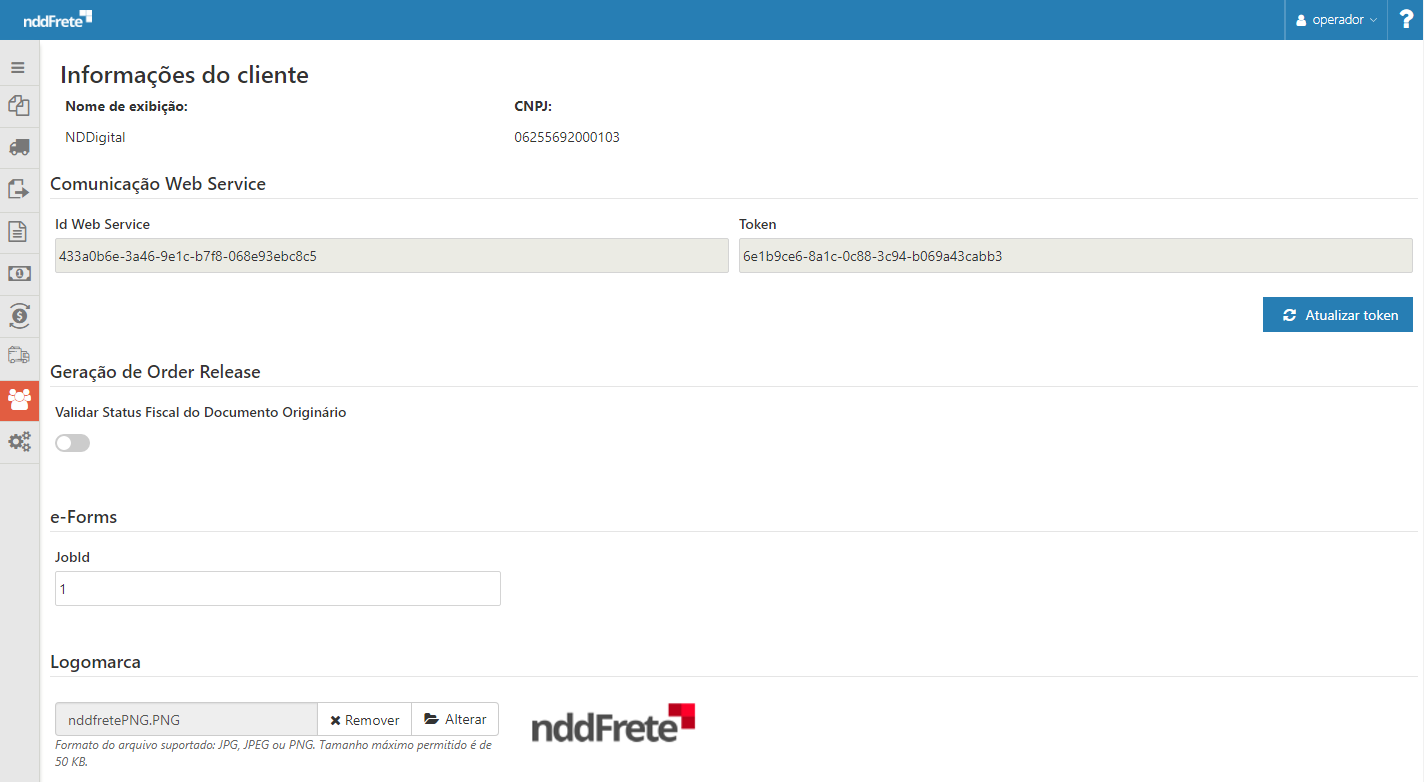This screenshot has height=782, width=1424.
Task: Open the truck freight sidebar icon
Action: coord(19,147)
